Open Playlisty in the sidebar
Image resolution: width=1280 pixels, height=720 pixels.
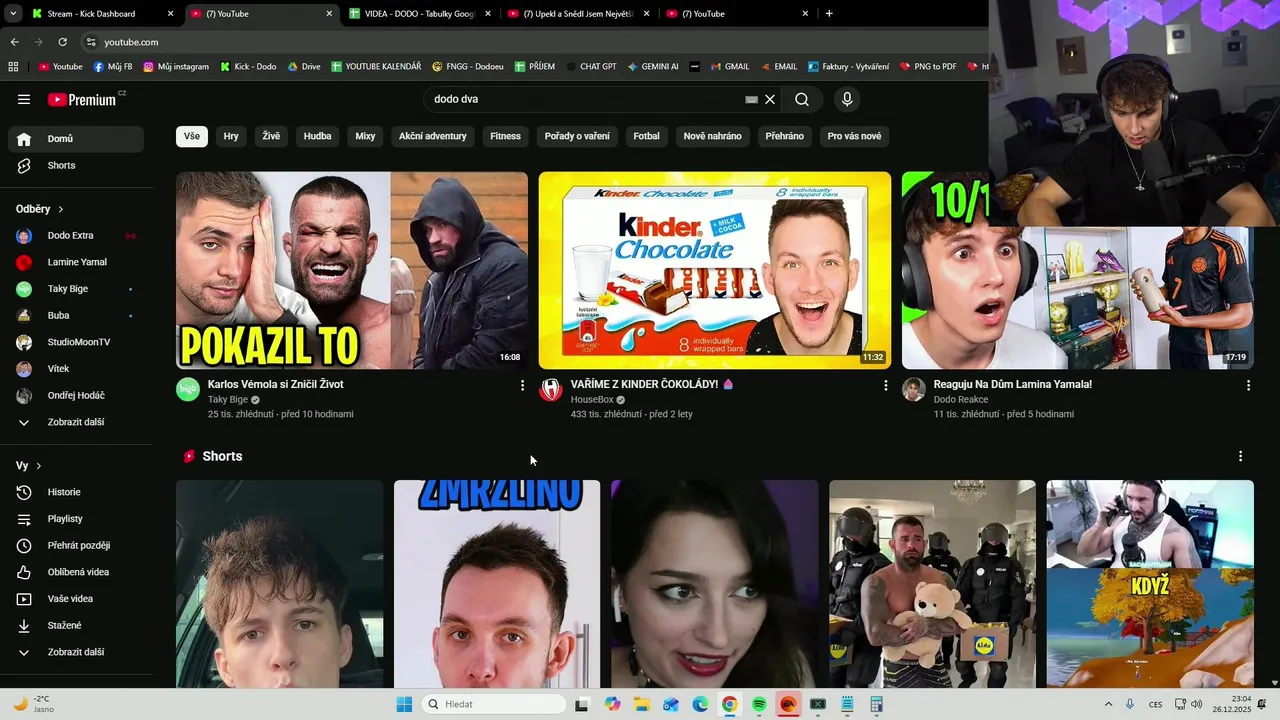(x=76, y=519)
